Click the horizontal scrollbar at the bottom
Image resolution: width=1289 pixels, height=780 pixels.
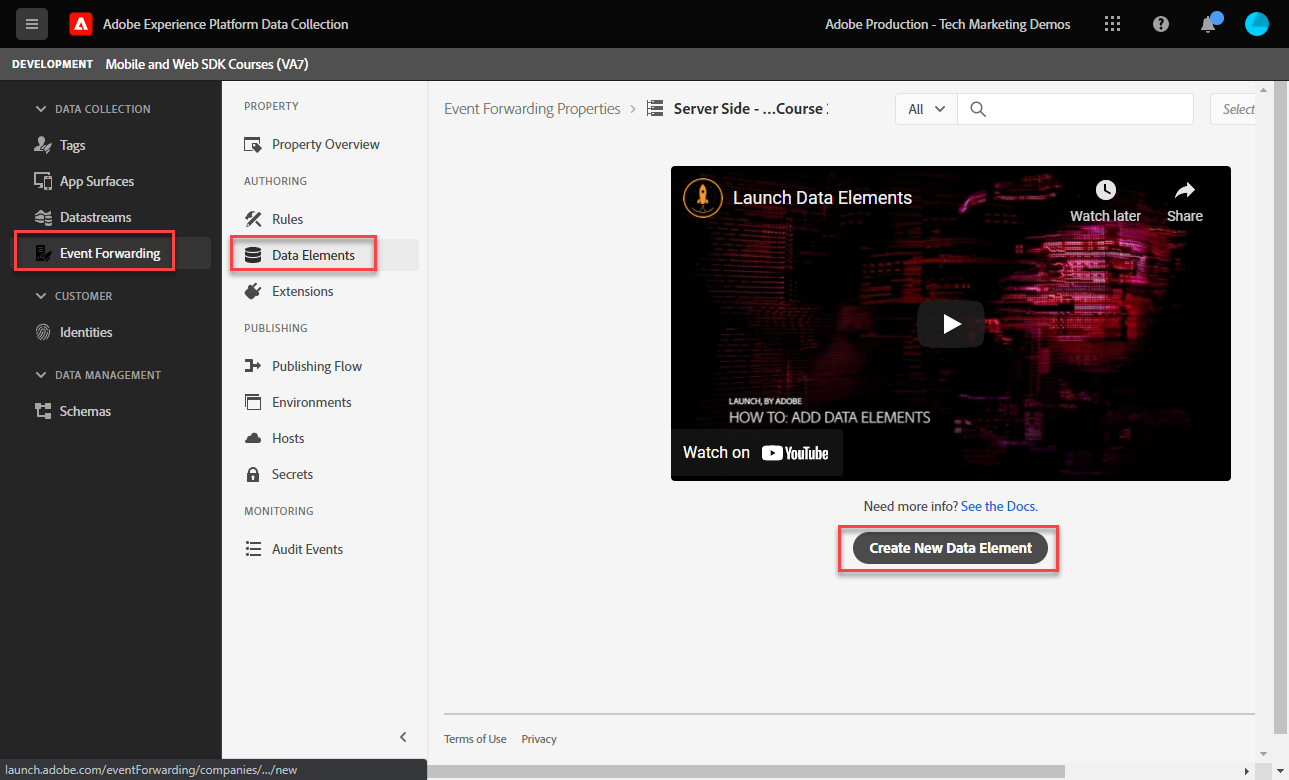745,771
